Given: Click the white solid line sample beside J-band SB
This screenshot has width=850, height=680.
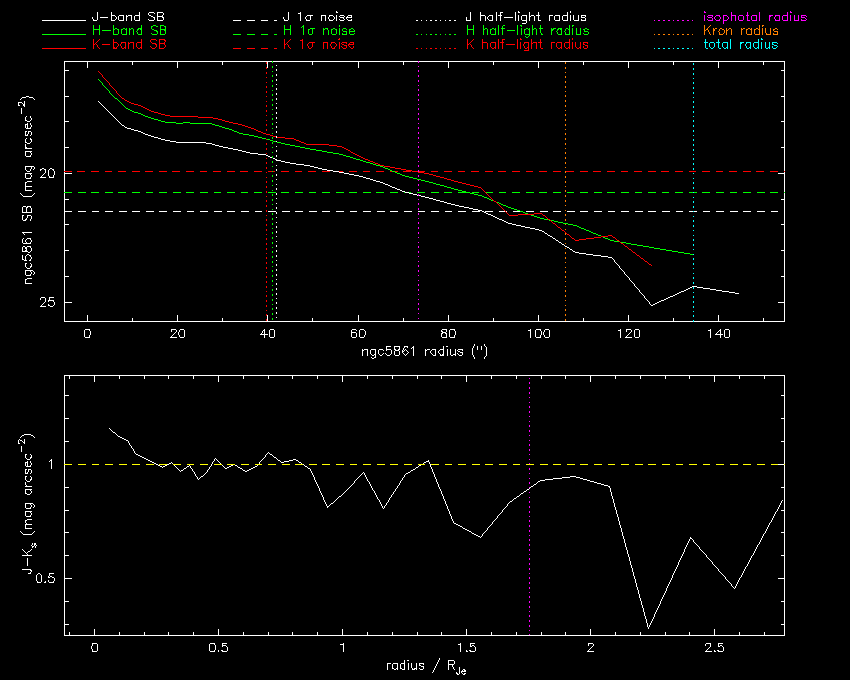Looking at the screenshot, I should coord(64,21).
